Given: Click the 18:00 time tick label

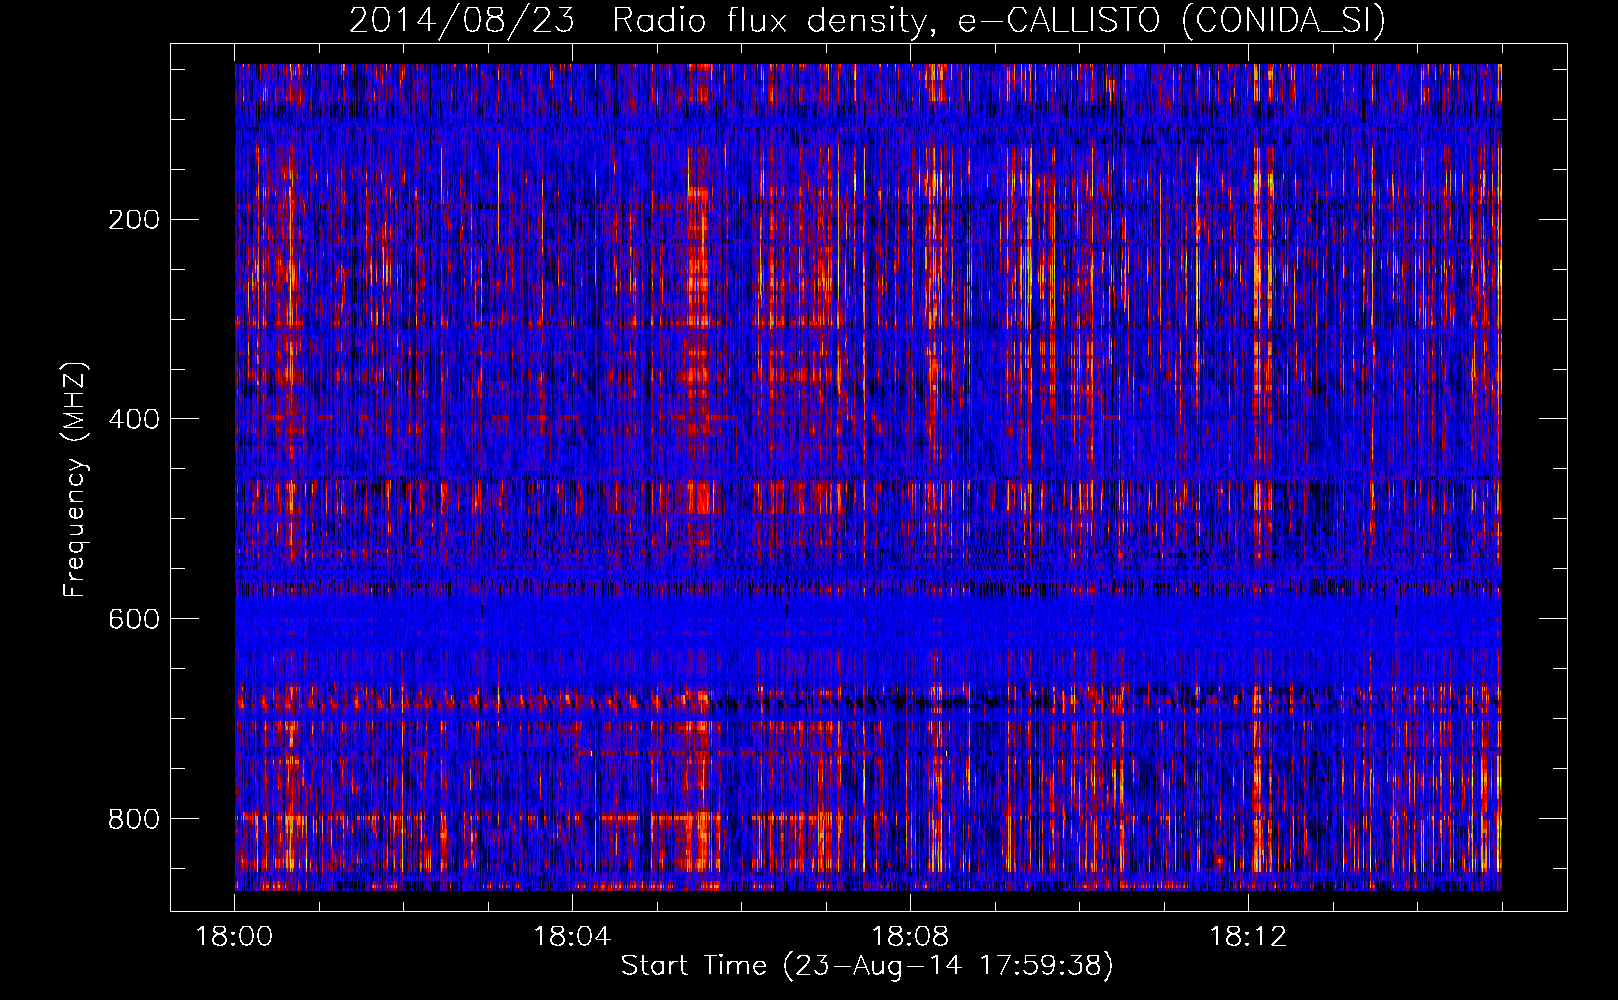Looking at the screenshot, I should 235,937.
